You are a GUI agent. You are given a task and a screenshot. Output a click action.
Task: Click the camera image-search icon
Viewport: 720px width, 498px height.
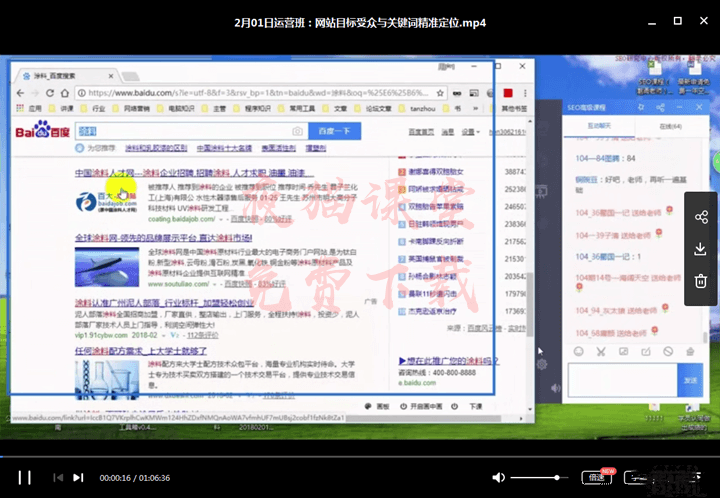(298, 131)
